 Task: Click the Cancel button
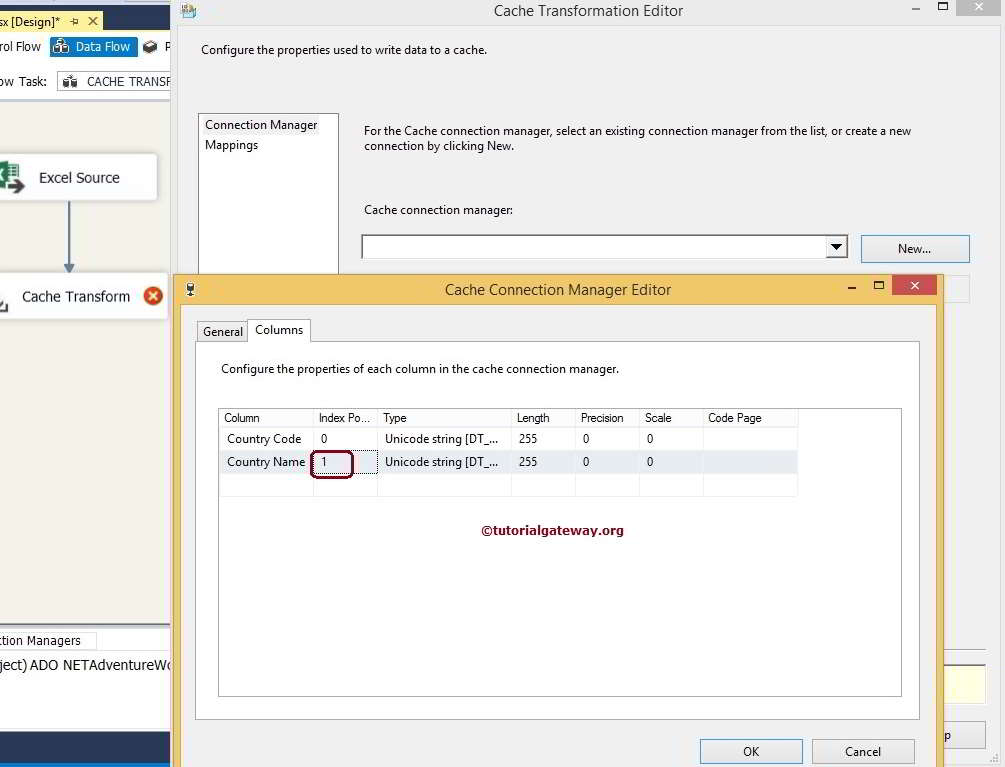(x=862, y=751)
